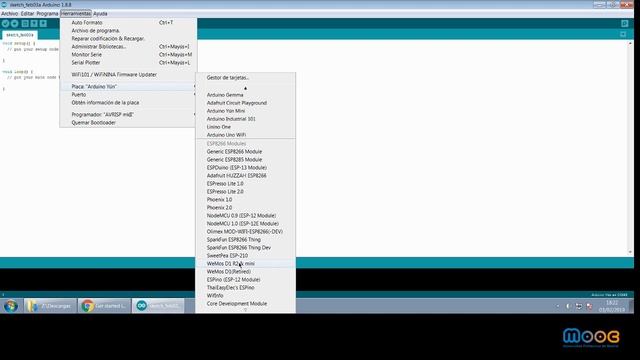The image size is (640, 360).
Task: Open the Ayuda menu
Action: (x=100, y=13)
